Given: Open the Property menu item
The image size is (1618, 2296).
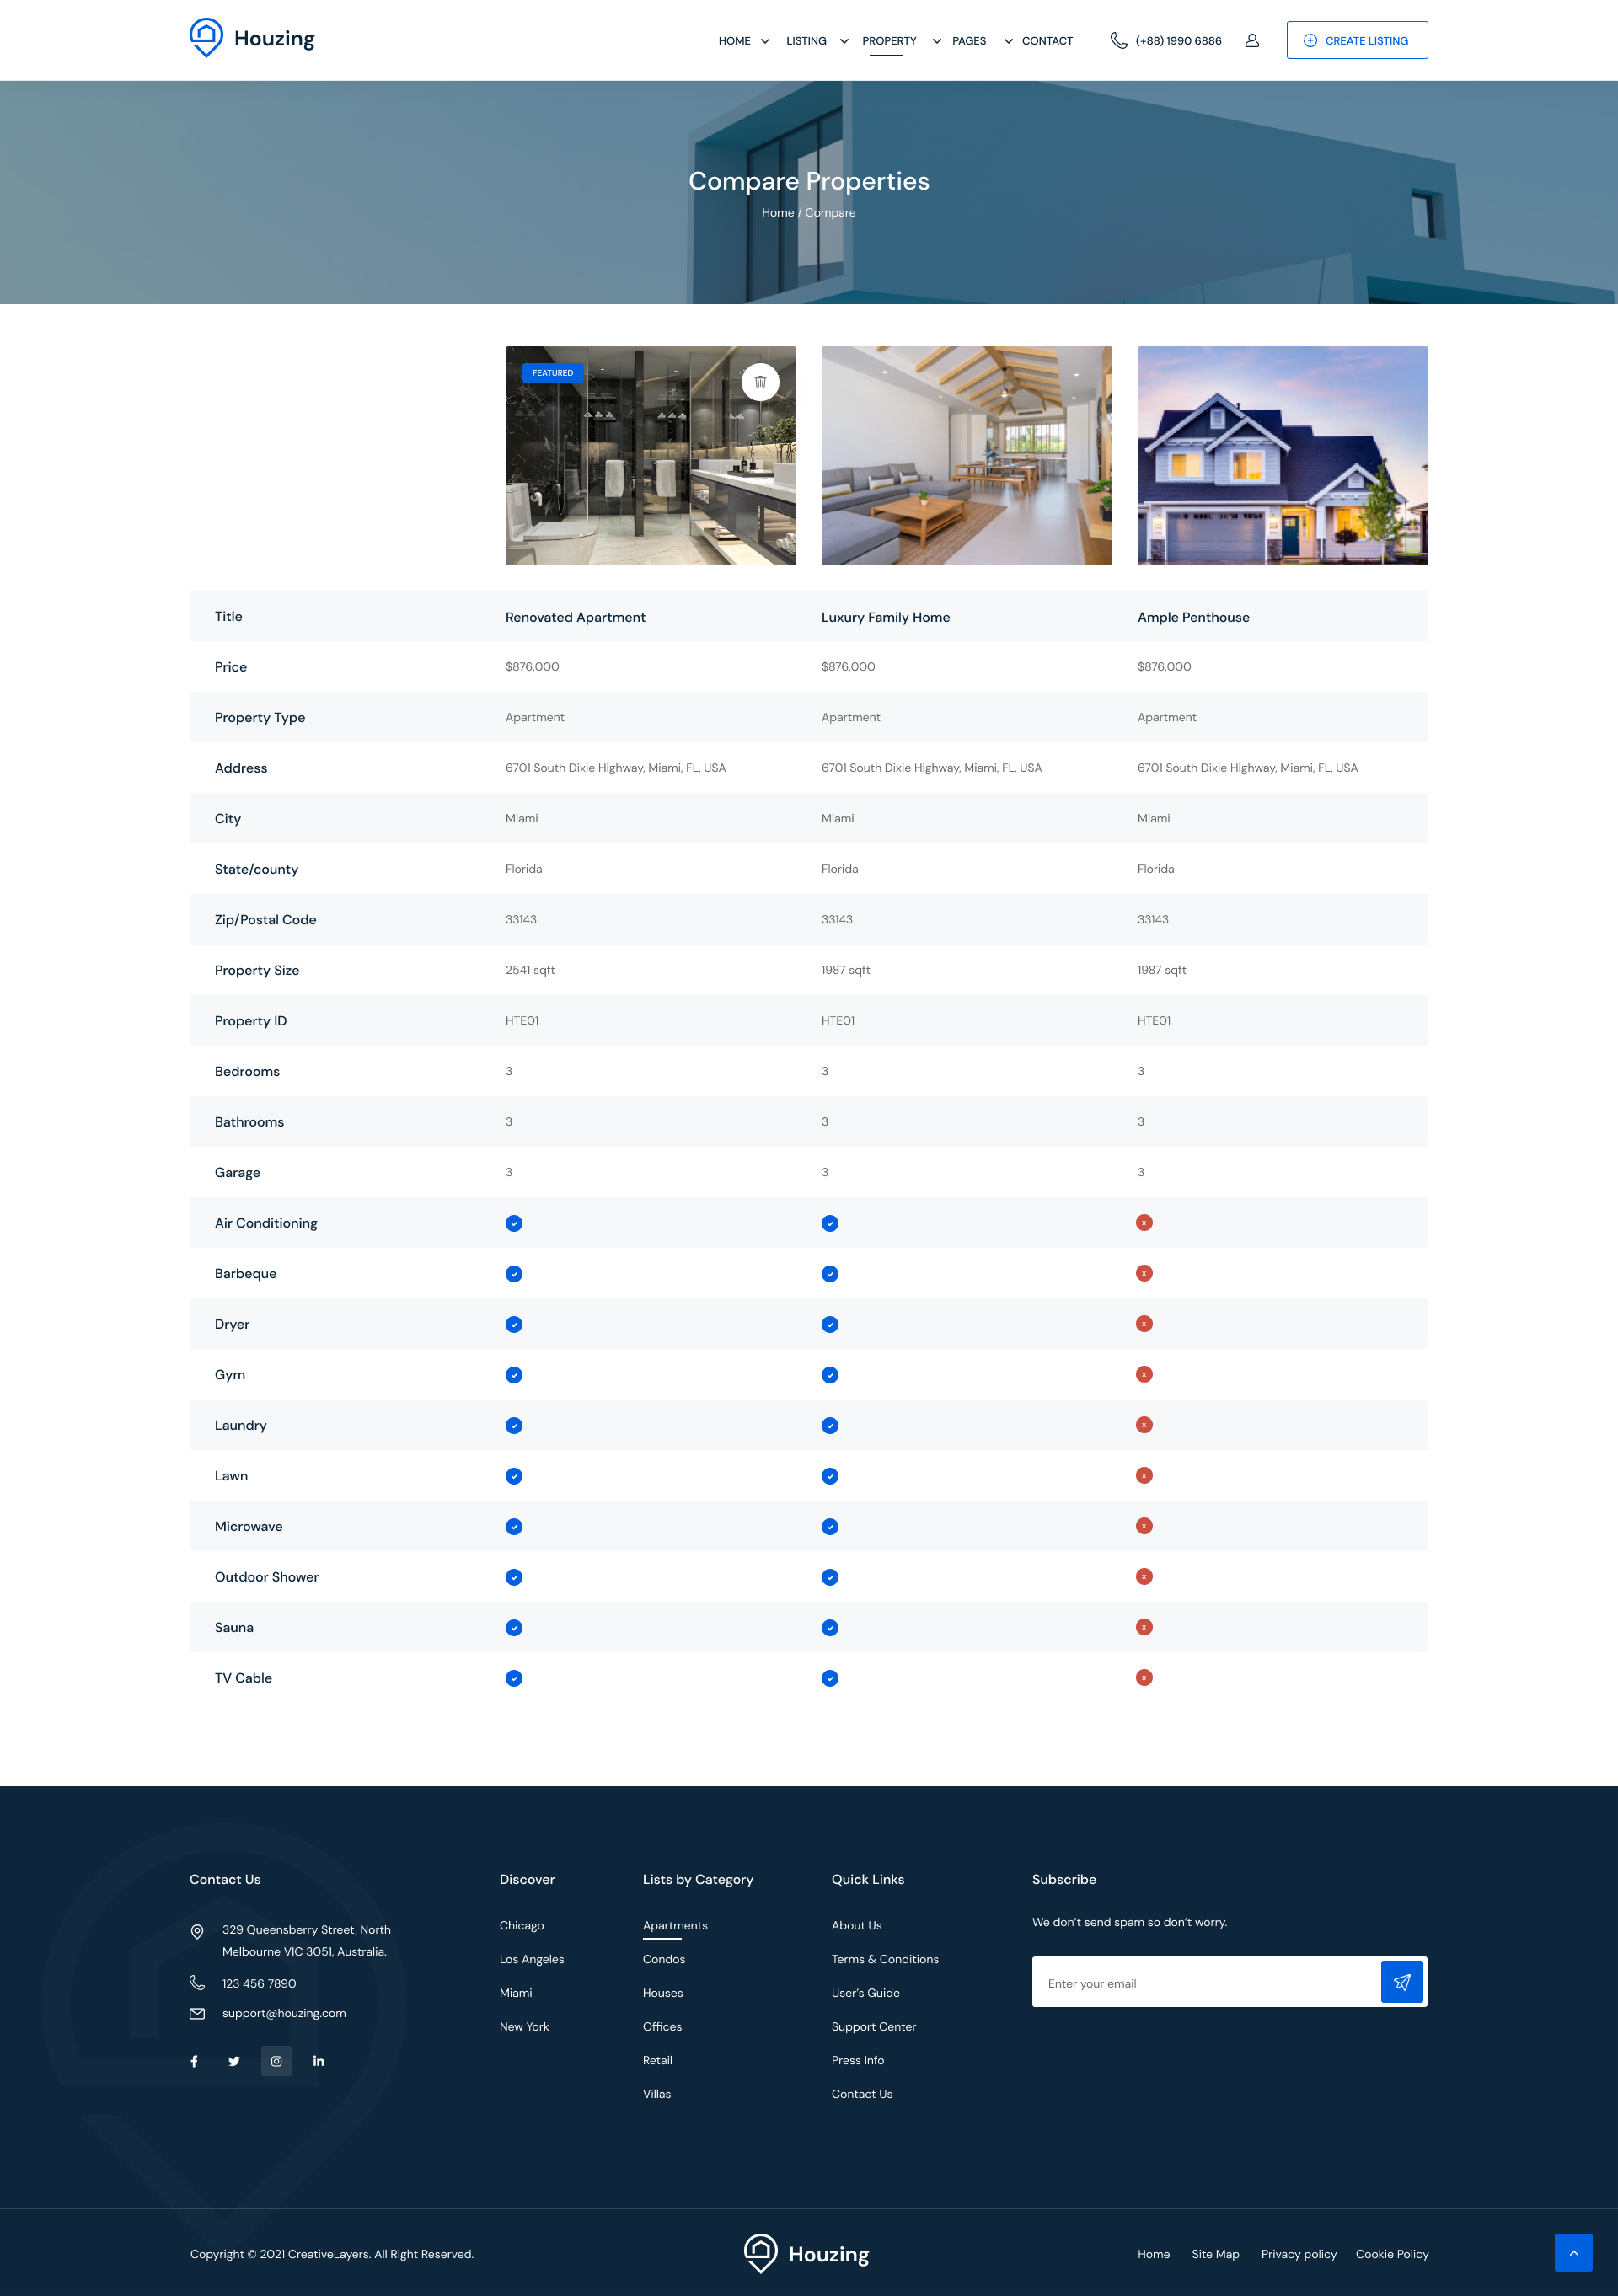Looking at the screenshot, I should click(x=888, y=41).
